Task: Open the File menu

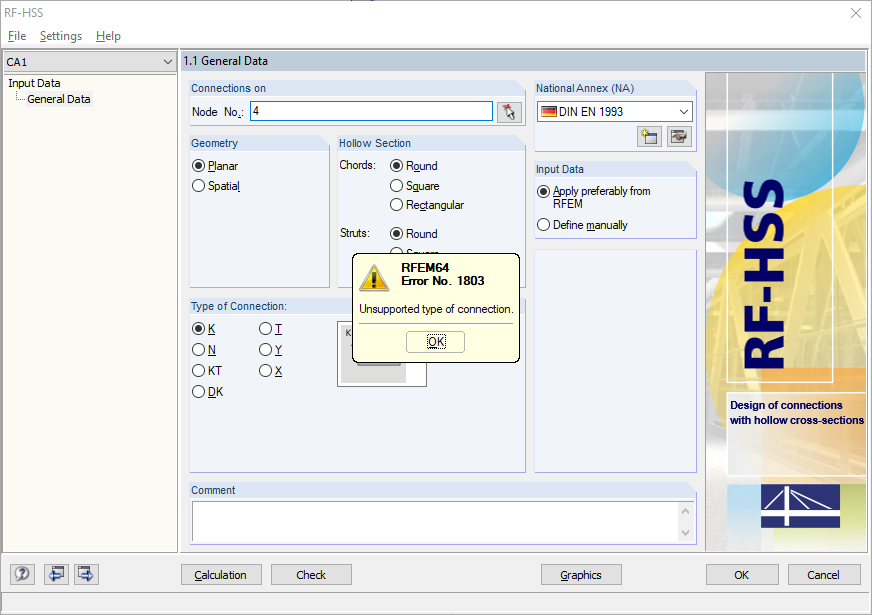Action: pos(17,36)
